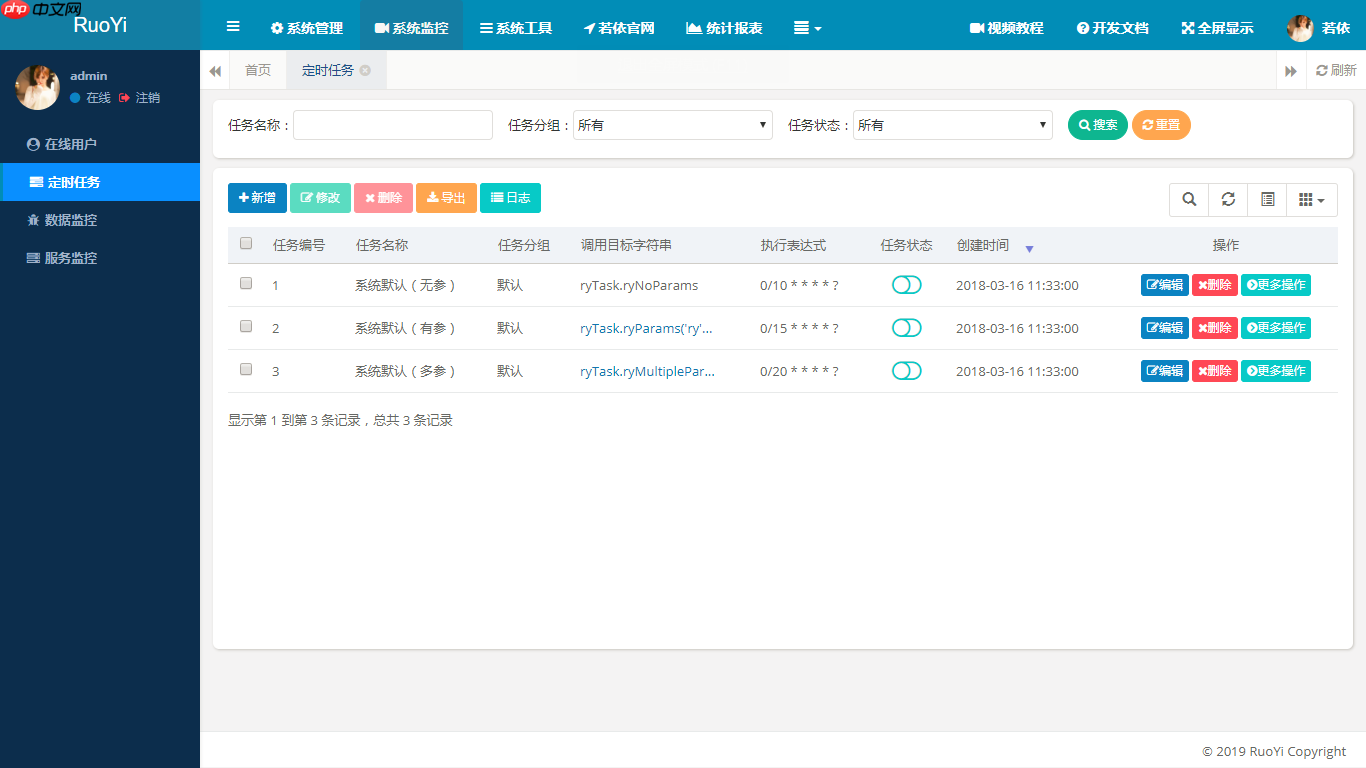Screen dimensions: 1366x768
Task: Open the 任务状态 status dropdown
Action: tap(952, 124)
